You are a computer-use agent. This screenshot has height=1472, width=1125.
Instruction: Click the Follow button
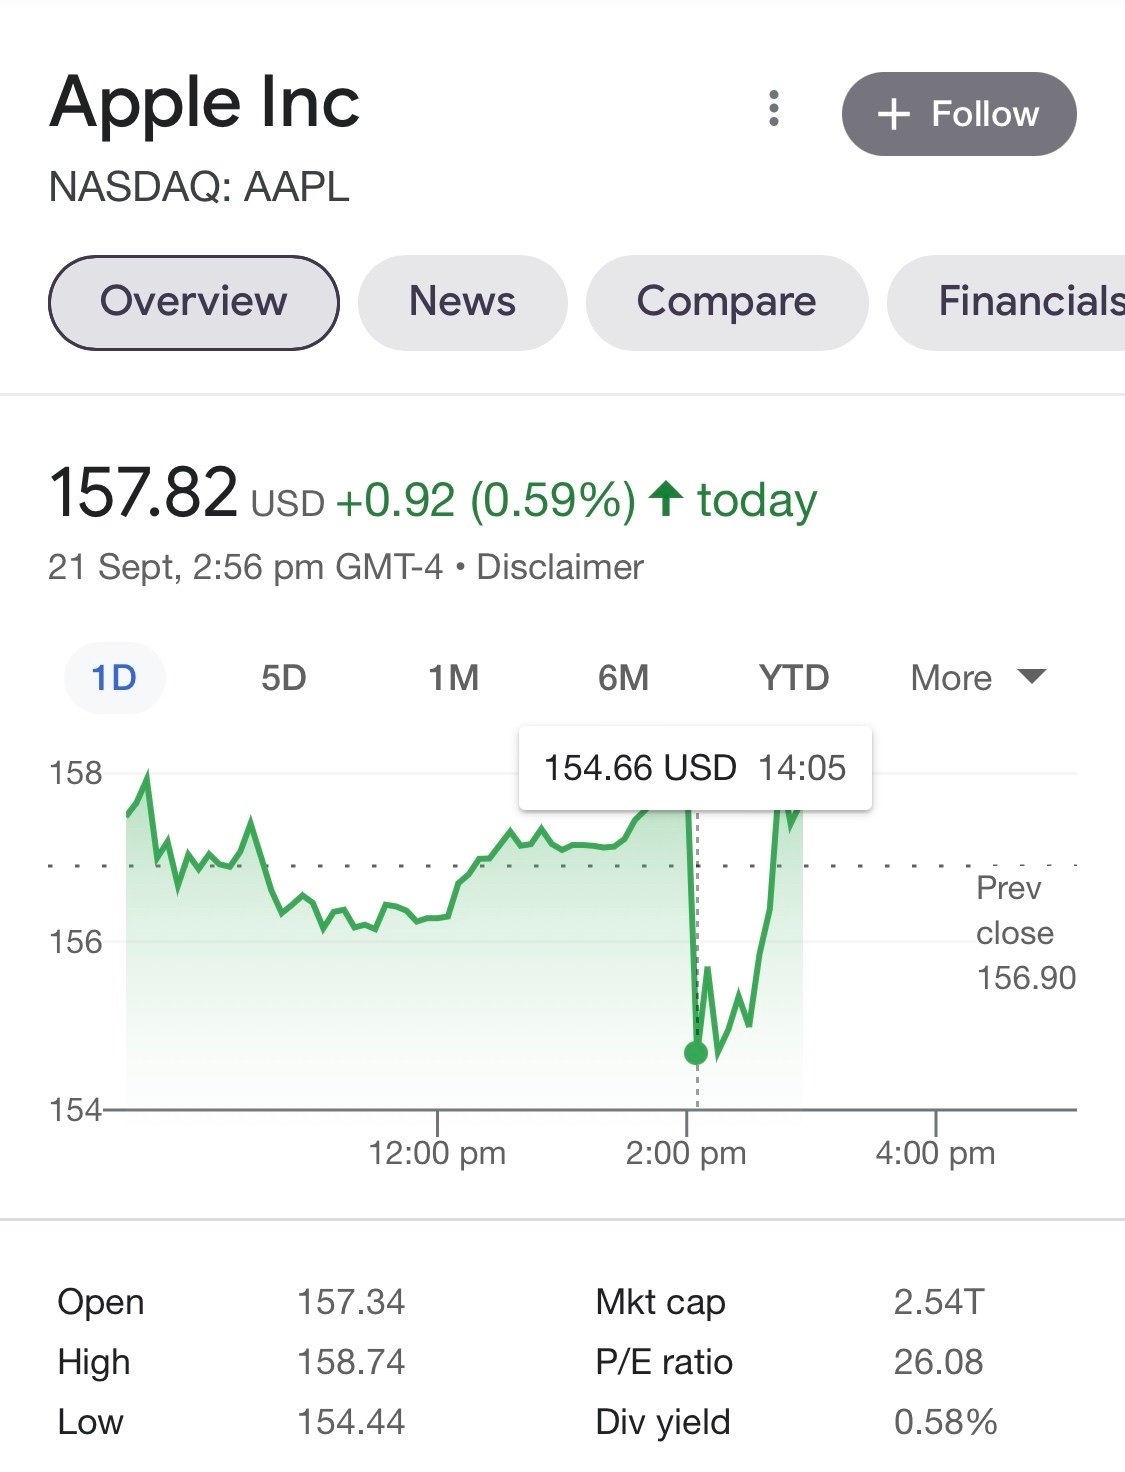click(x=959, y=114)
